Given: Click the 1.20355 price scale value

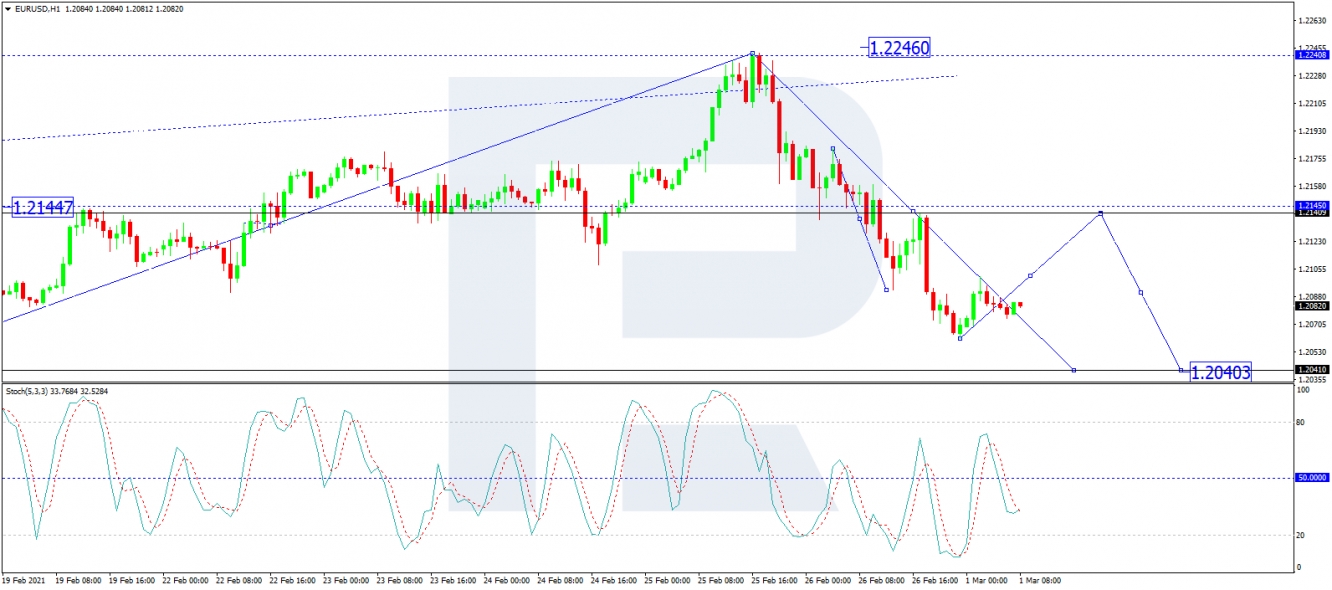Looking at the screenshot, I should click(x=1311, y=380).
